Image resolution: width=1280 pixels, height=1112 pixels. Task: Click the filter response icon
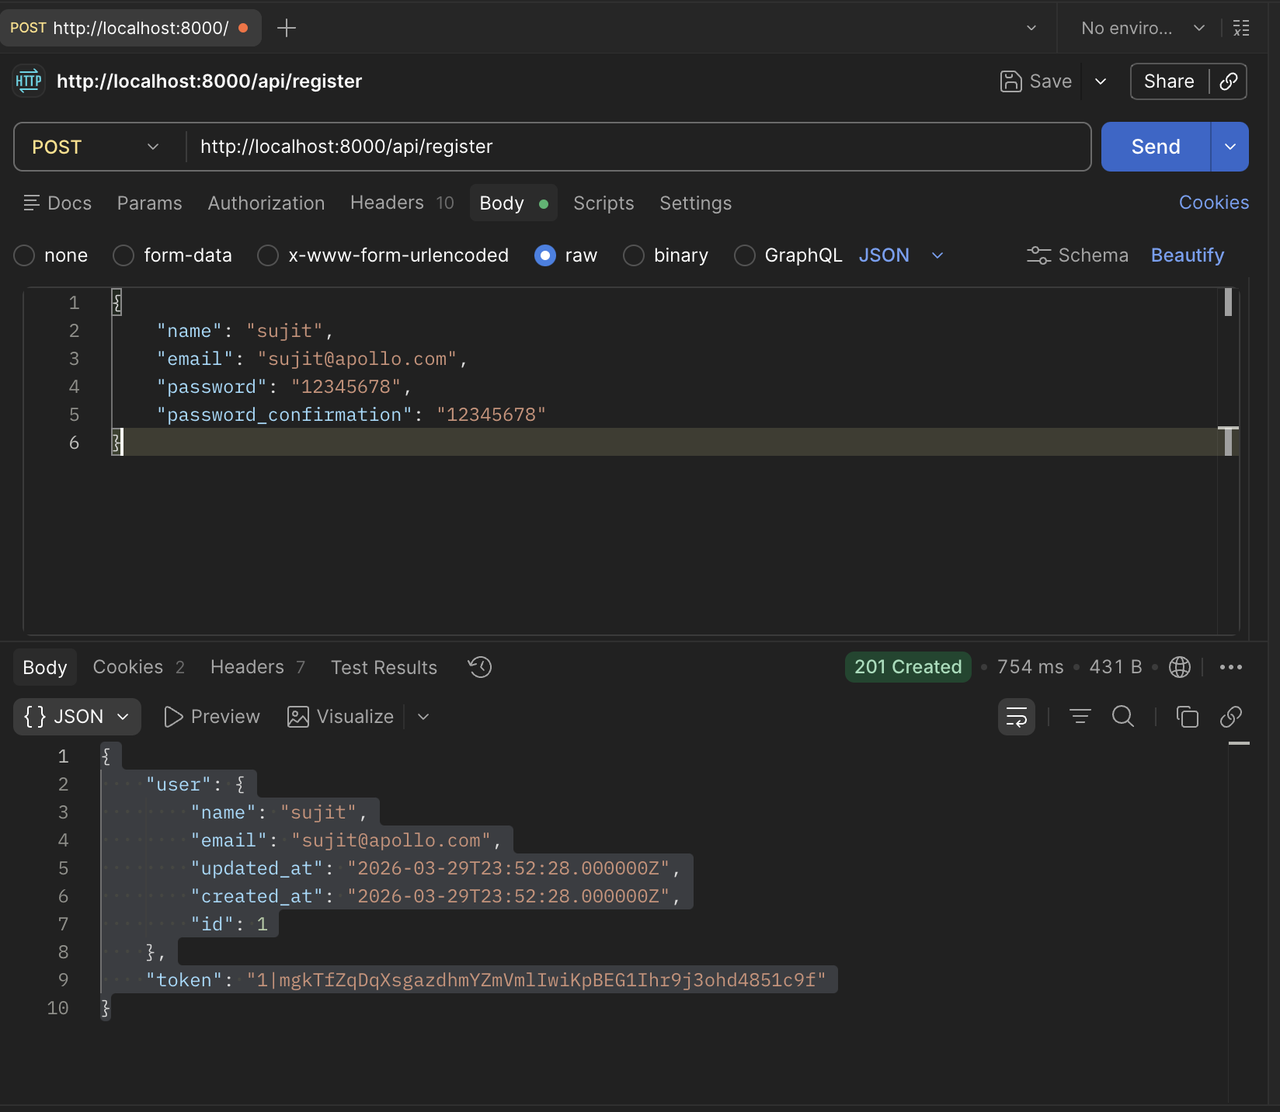click(1080, 717)
